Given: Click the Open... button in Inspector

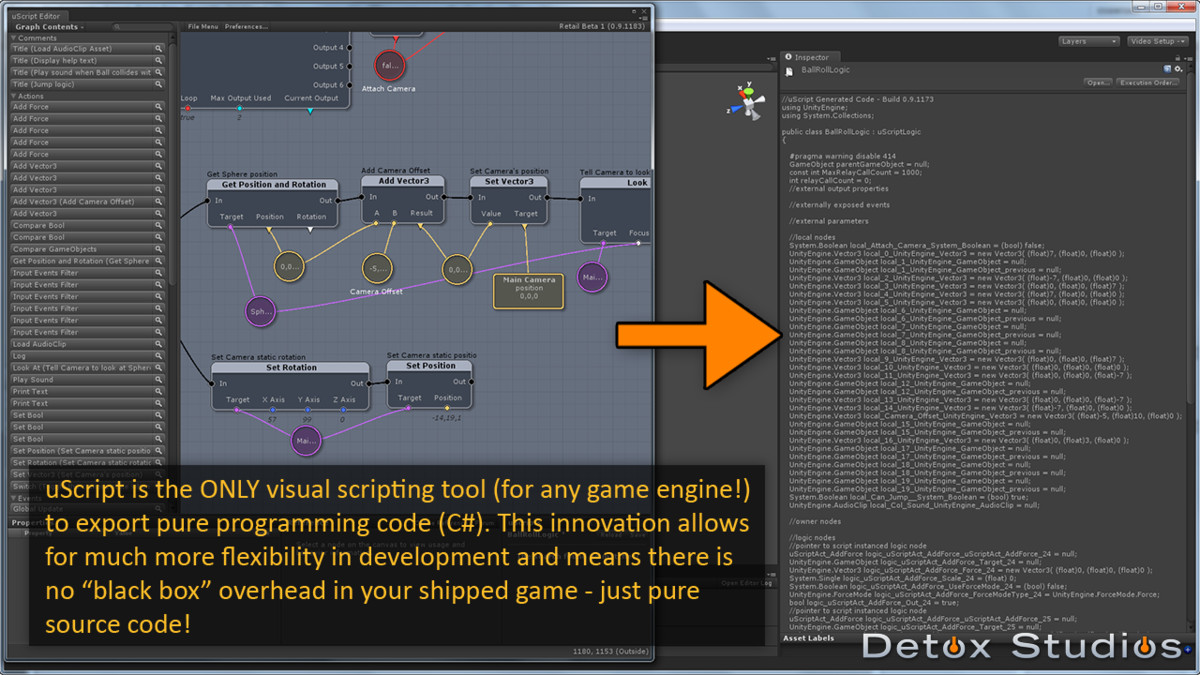Looking at the screenshot, I should pos(1098,83).
